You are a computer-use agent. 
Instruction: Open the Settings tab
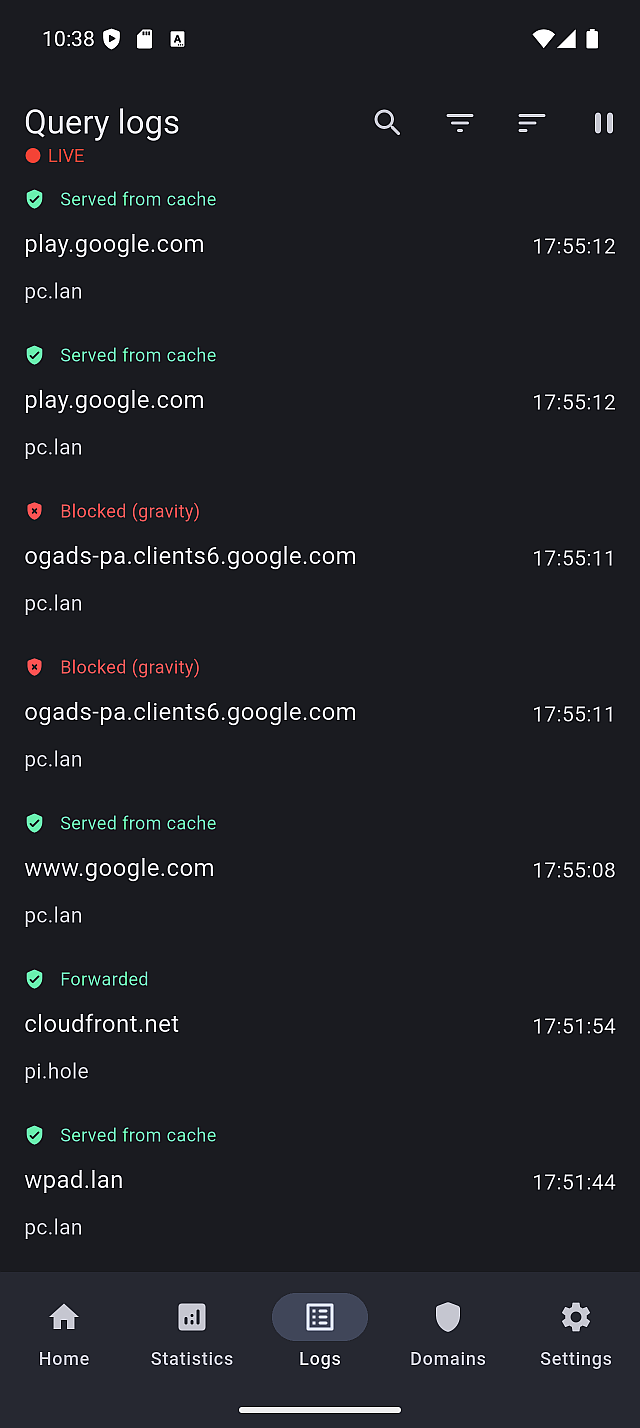point(576,1334)
